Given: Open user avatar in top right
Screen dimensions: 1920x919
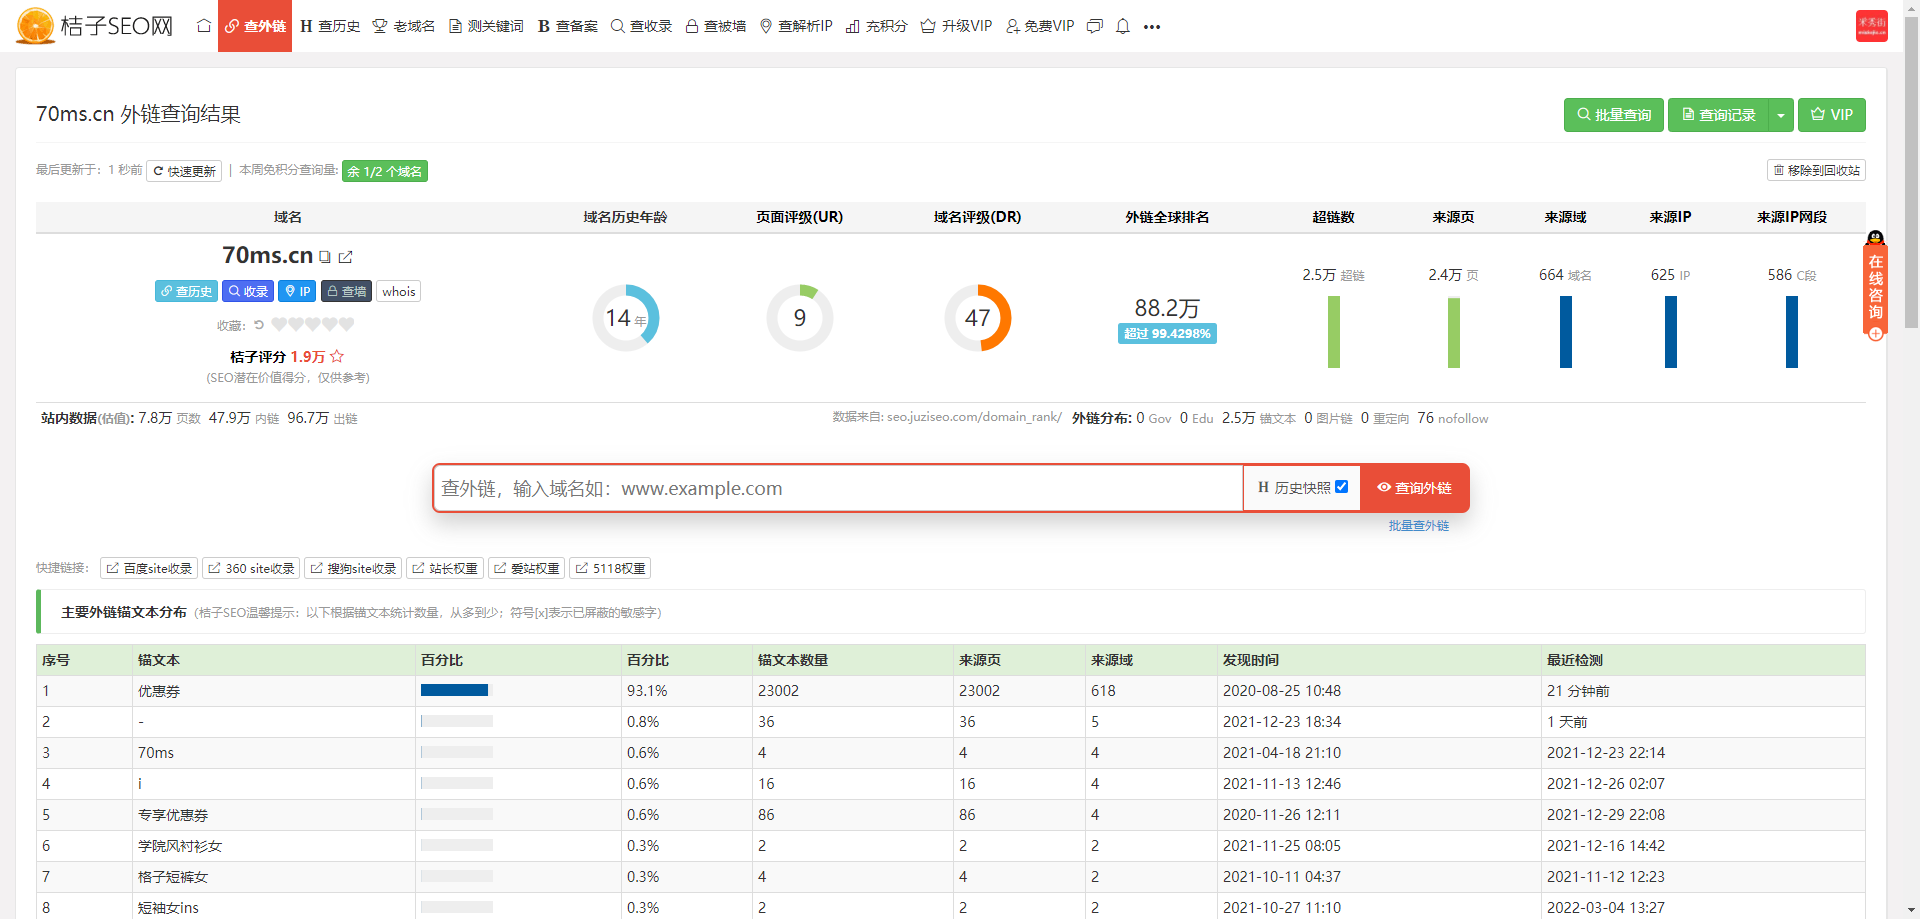Looking at the screenshot, I should [x=1871, y=26].
